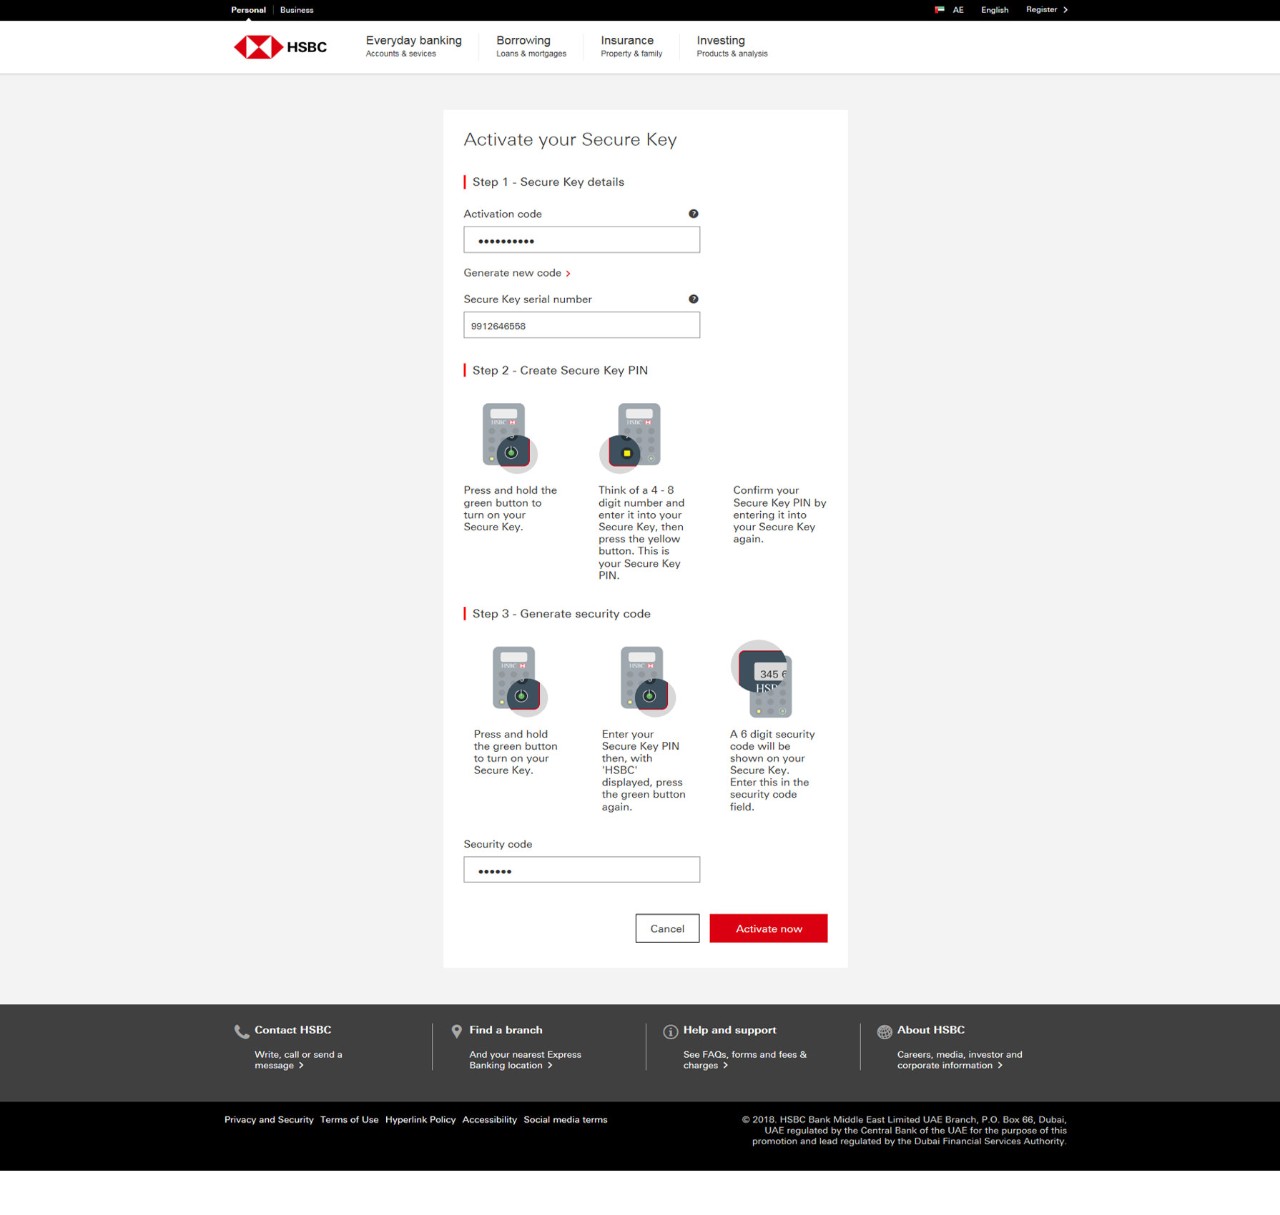The image size is (1280, 1215).
Task: Click the Cancel button
Action: (667, 929)
